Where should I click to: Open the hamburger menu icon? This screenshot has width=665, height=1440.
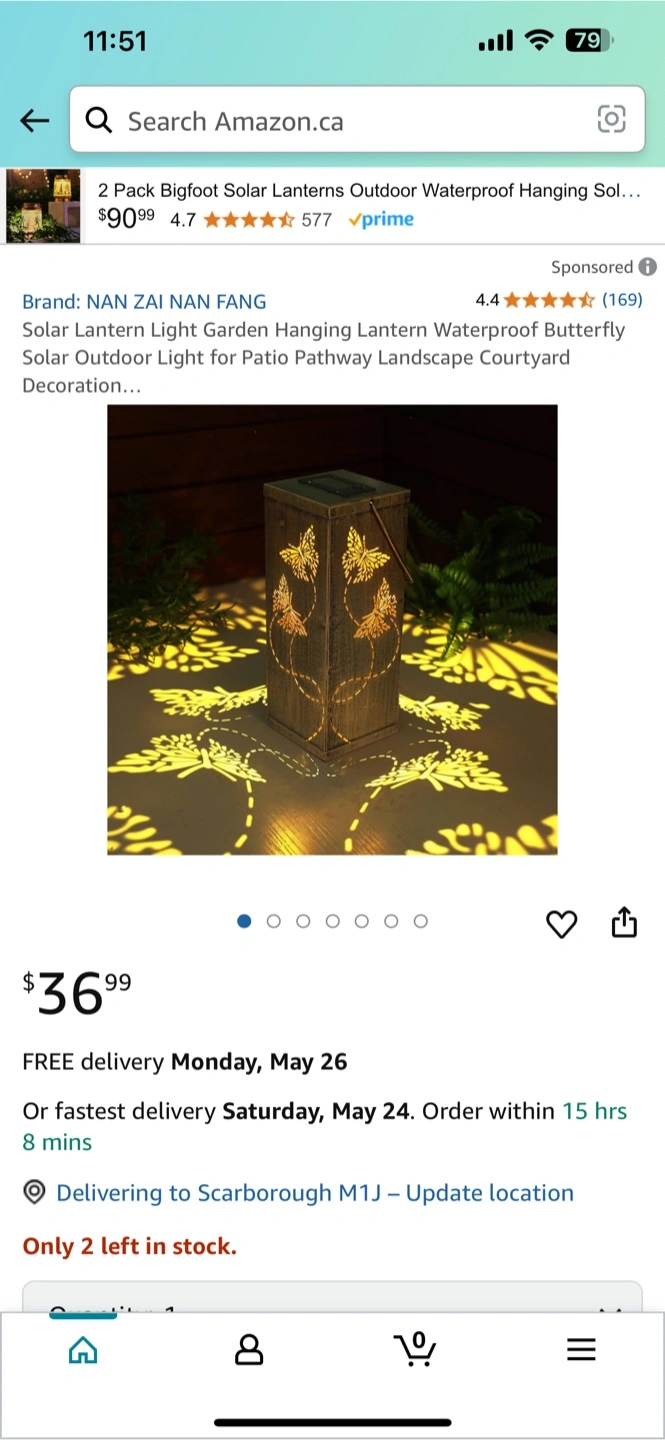click(x=581, y=1350)
